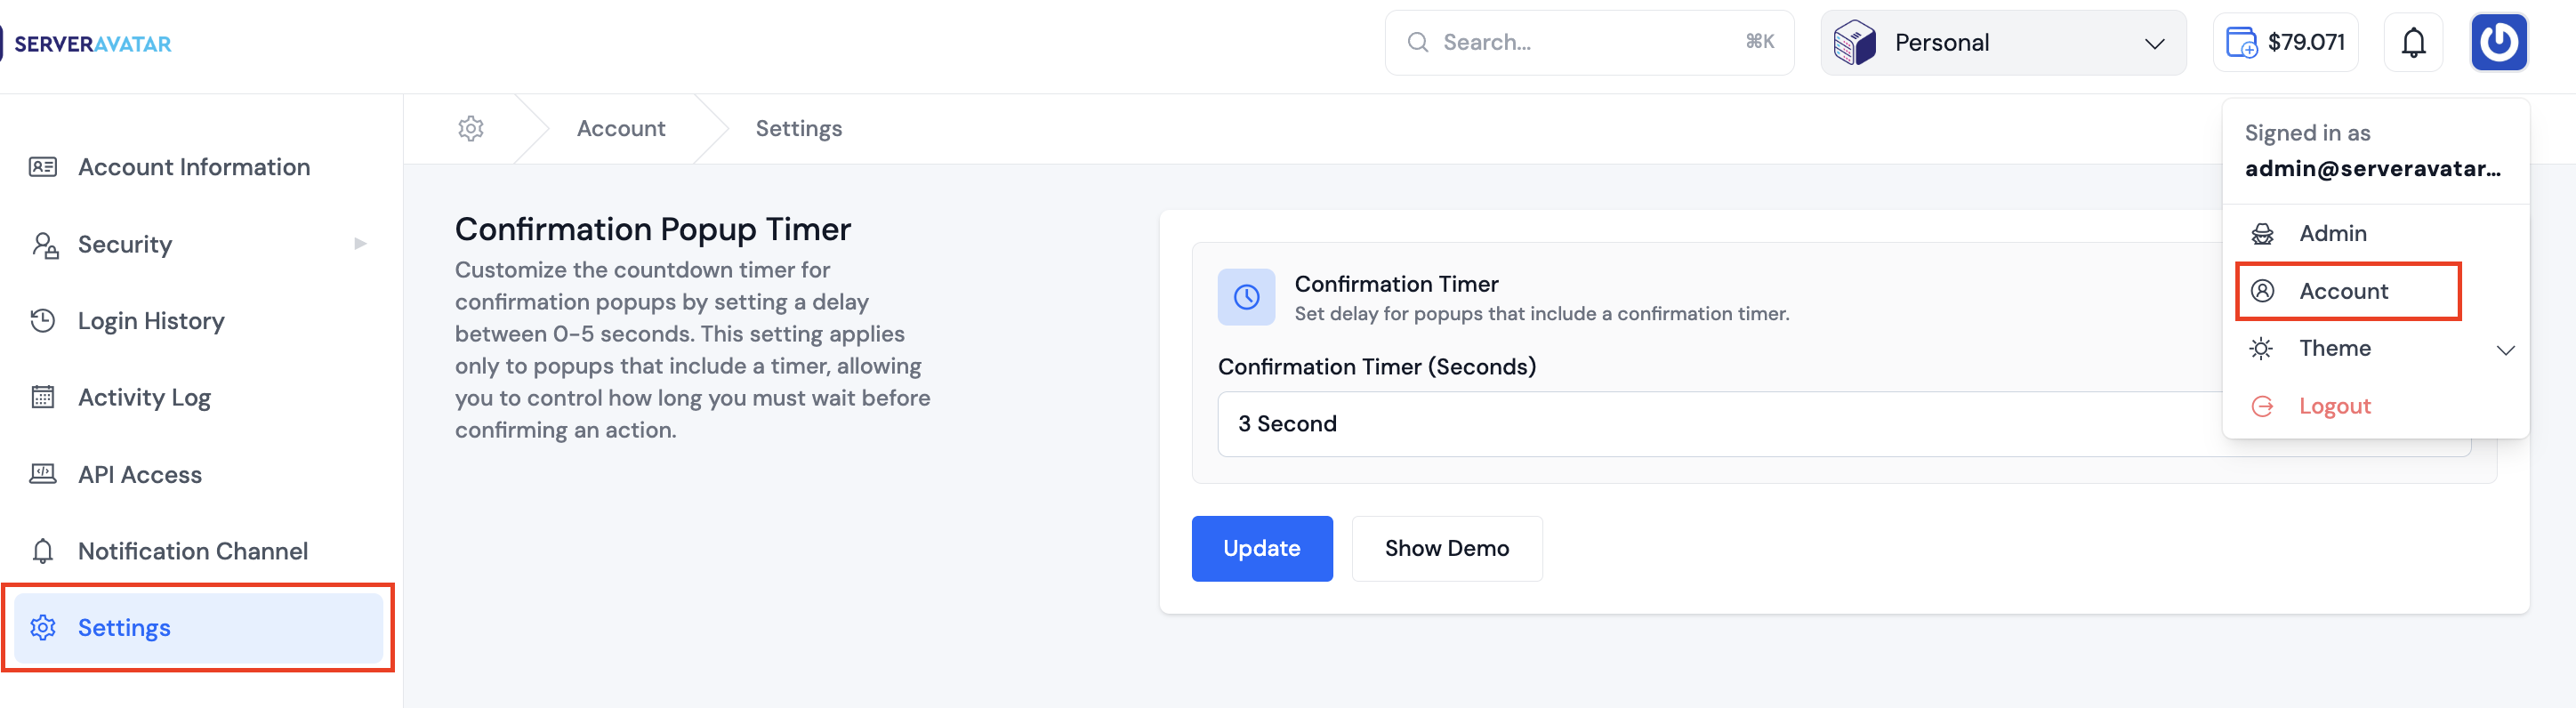Click the Confirmation Timer clock icon
Image resolution: width=2576 pixels, height=708 pixels.
tap(1246, 297)
